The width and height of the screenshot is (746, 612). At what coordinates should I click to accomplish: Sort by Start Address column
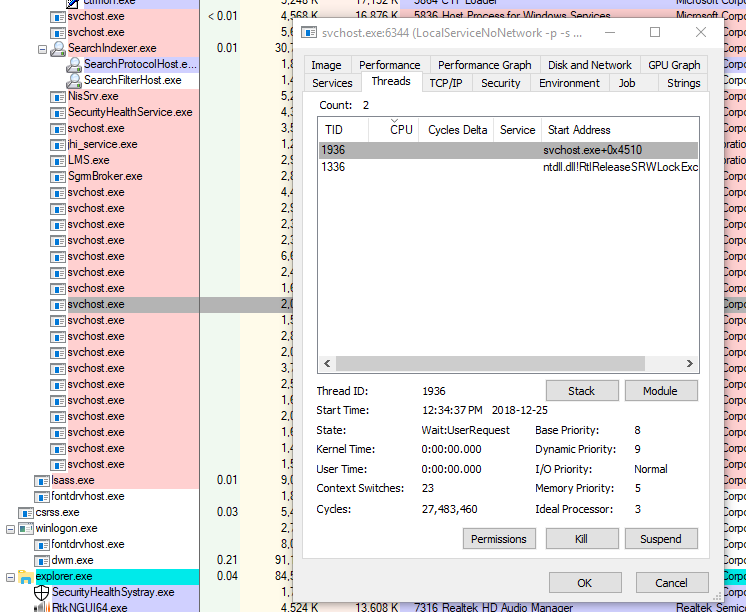[620, 130]
